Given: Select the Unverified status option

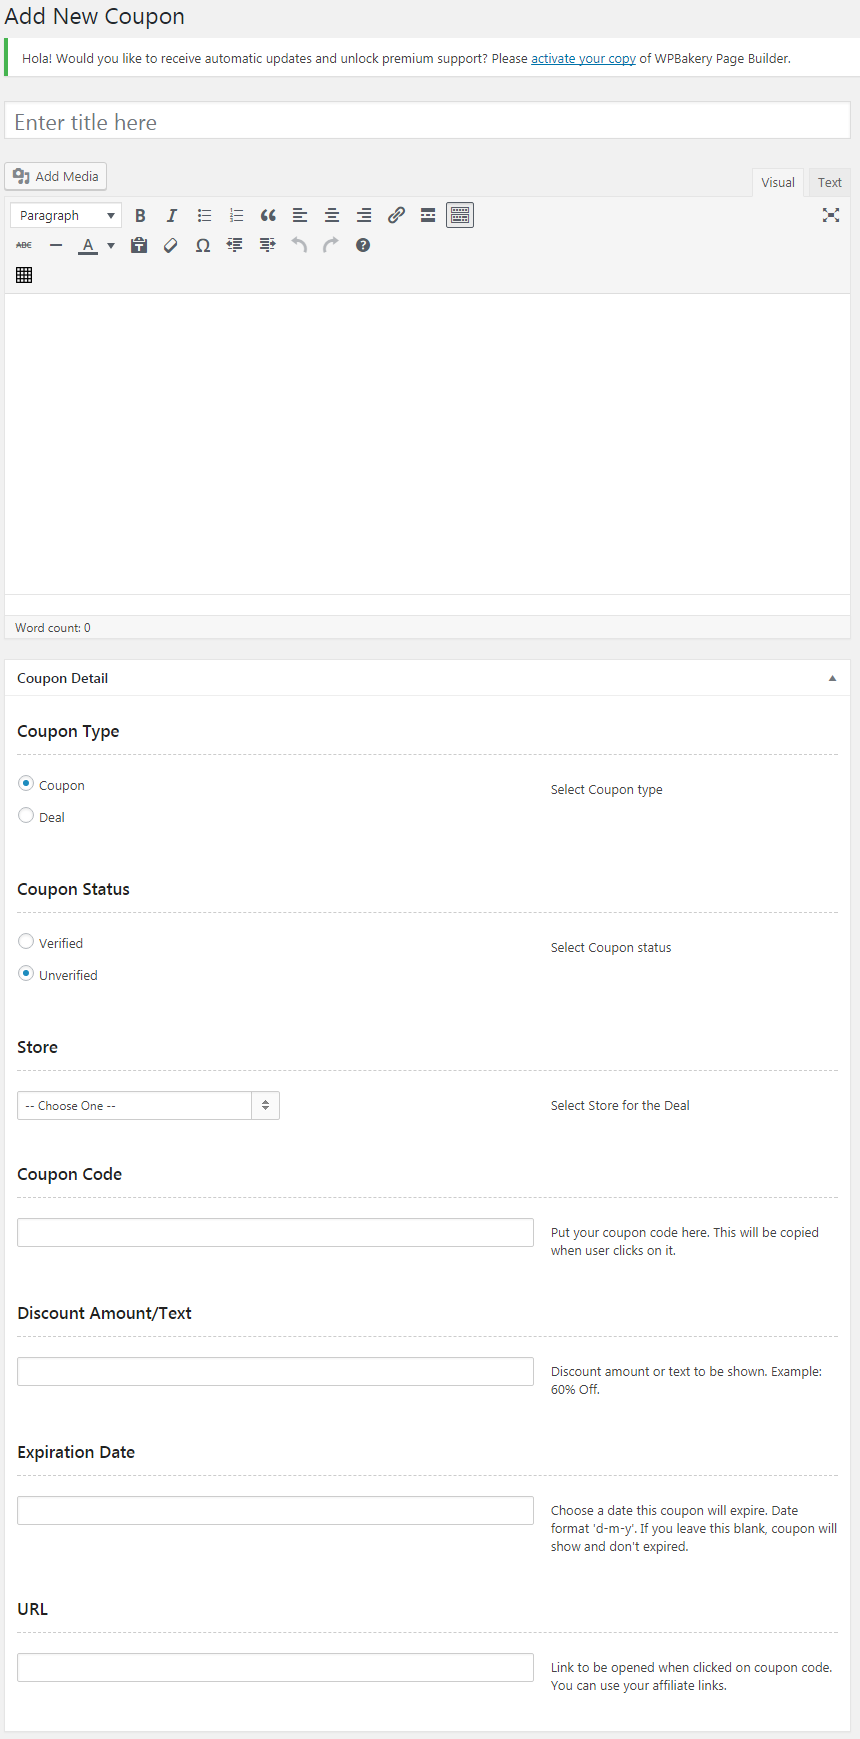Looking at the screenshot, I should click(x=26, y=974).
